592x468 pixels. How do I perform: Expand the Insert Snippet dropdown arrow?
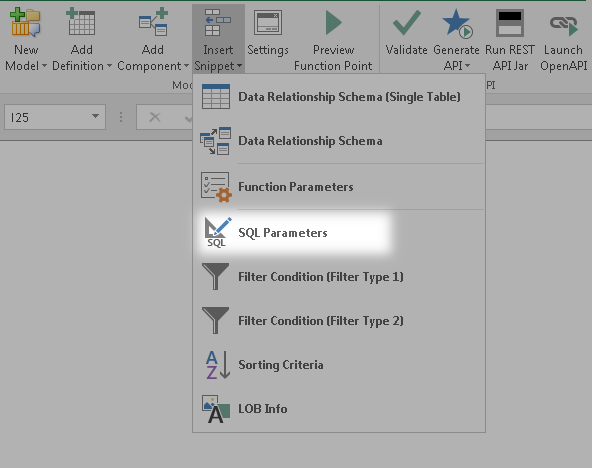pyautogui.click(x=240, y=66)
